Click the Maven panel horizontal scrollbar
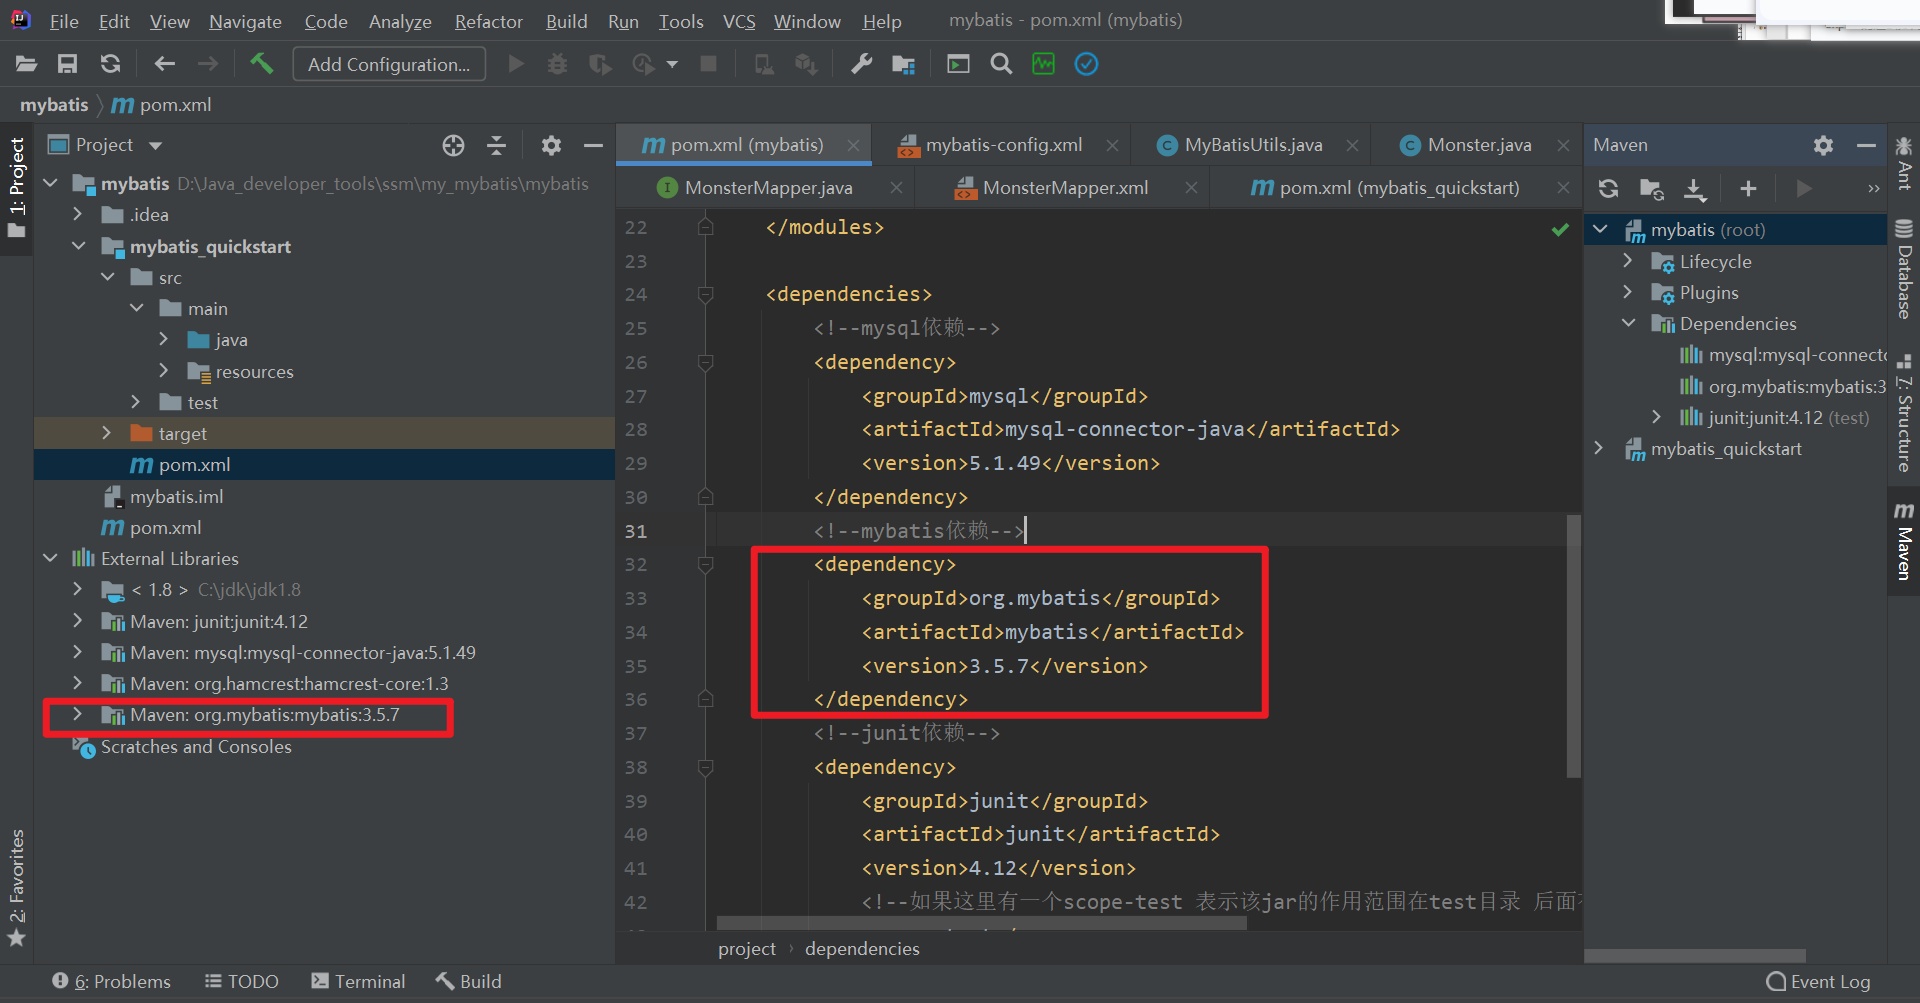This screenshot has height=1003, width=1920. (1696, 956)
